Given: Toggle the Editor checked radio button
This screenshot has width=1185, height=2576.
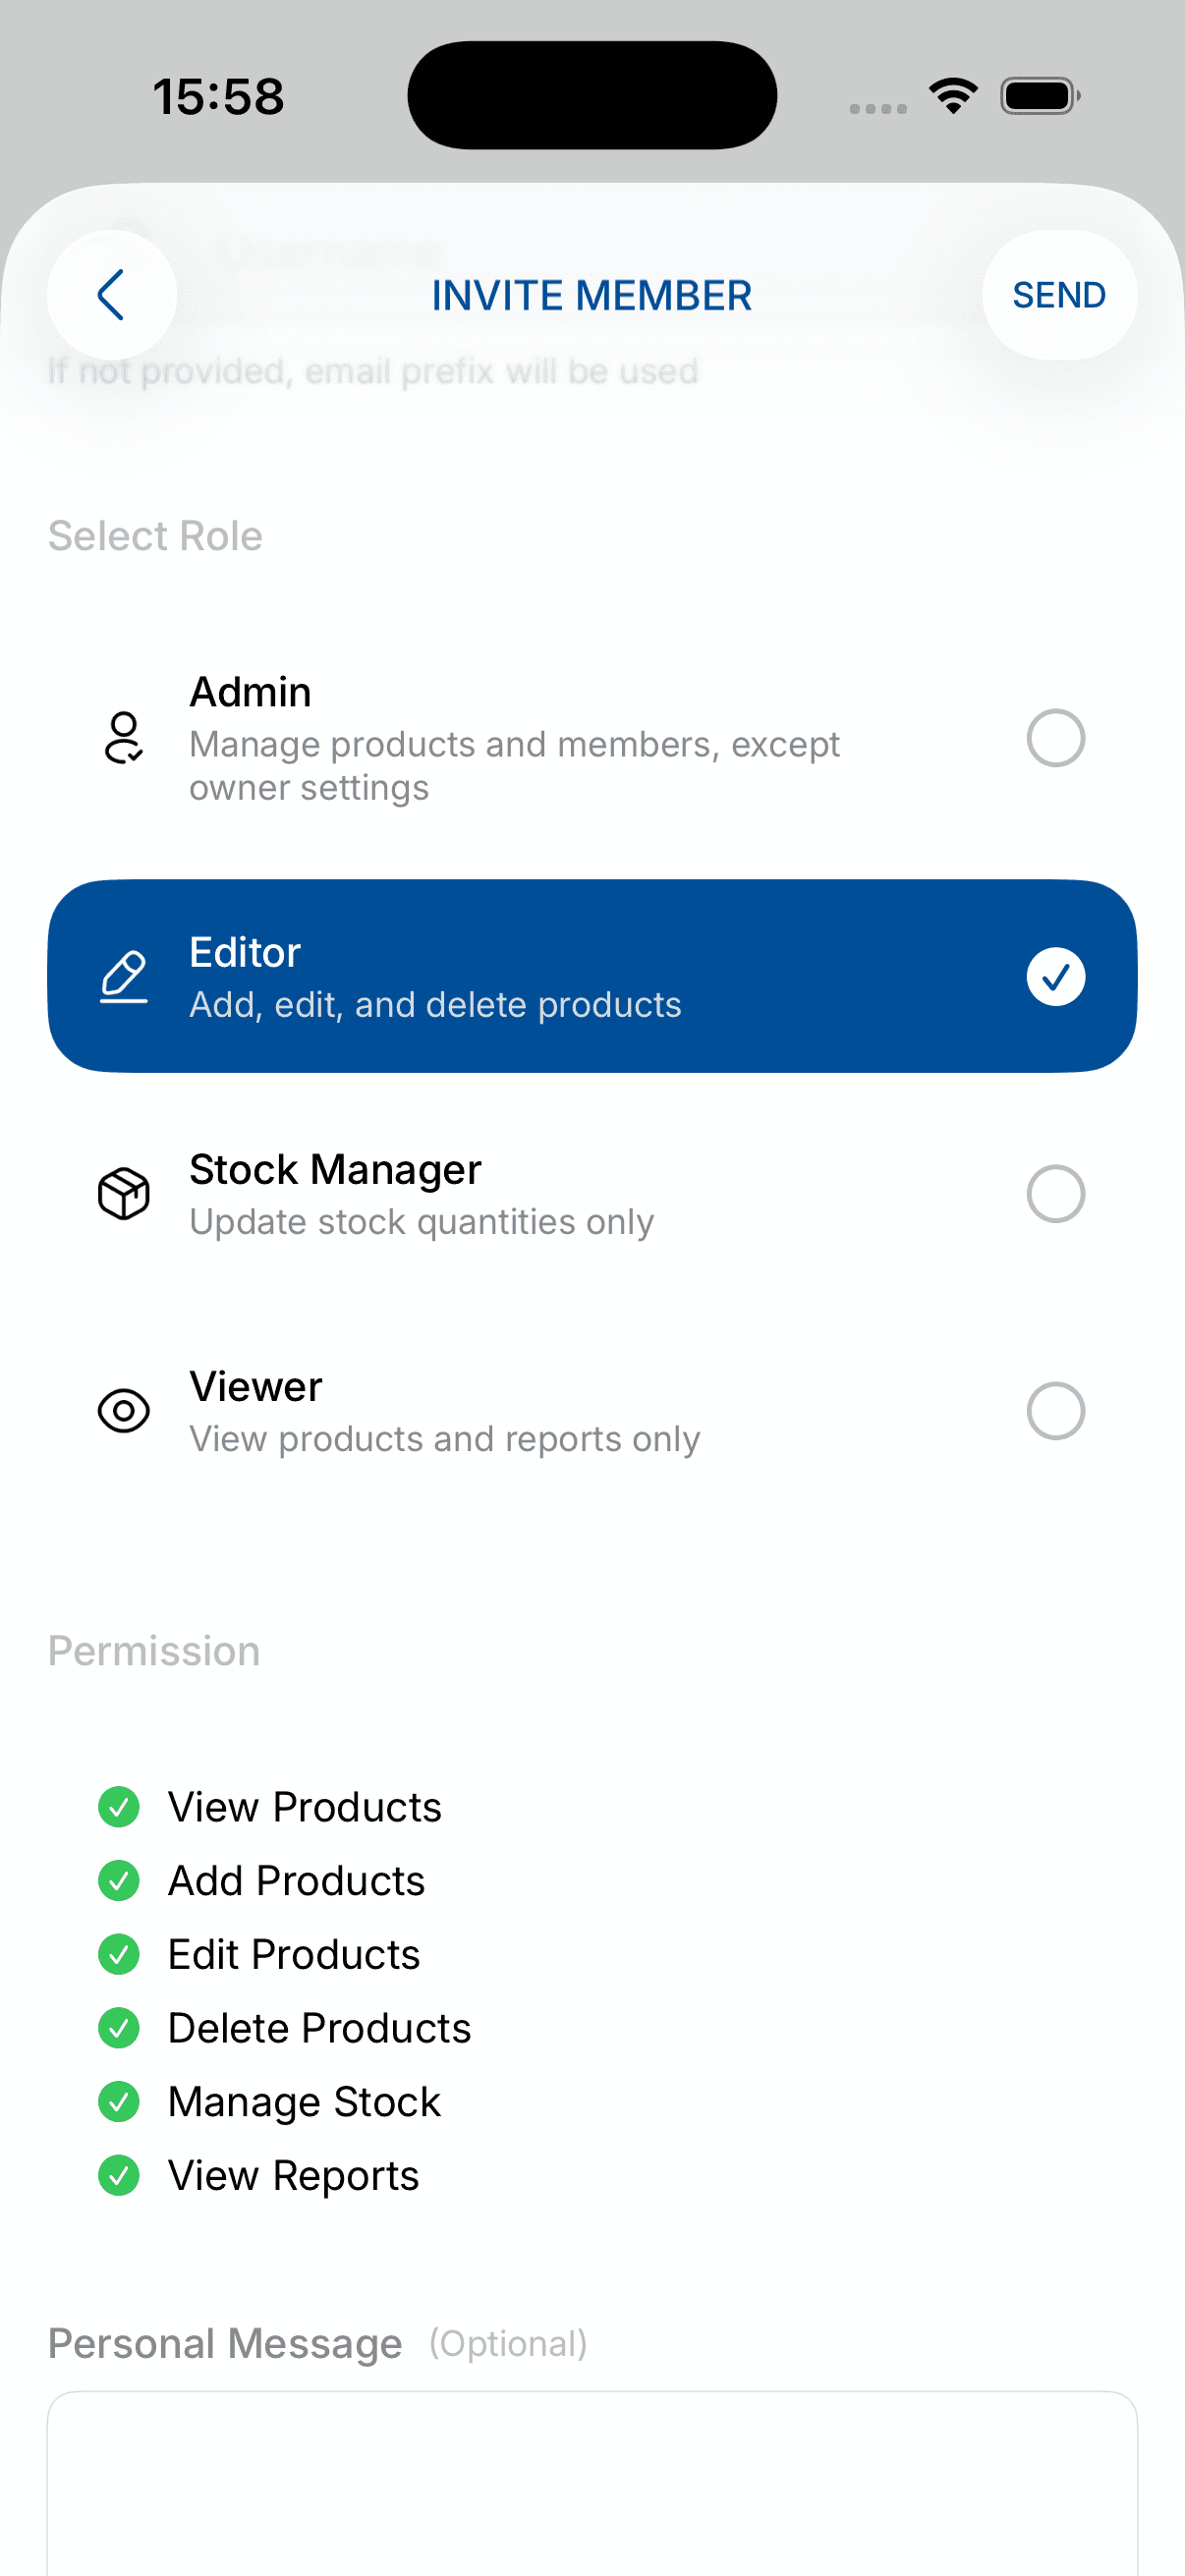Looking at the screenshot, I should pos(1055,976).
